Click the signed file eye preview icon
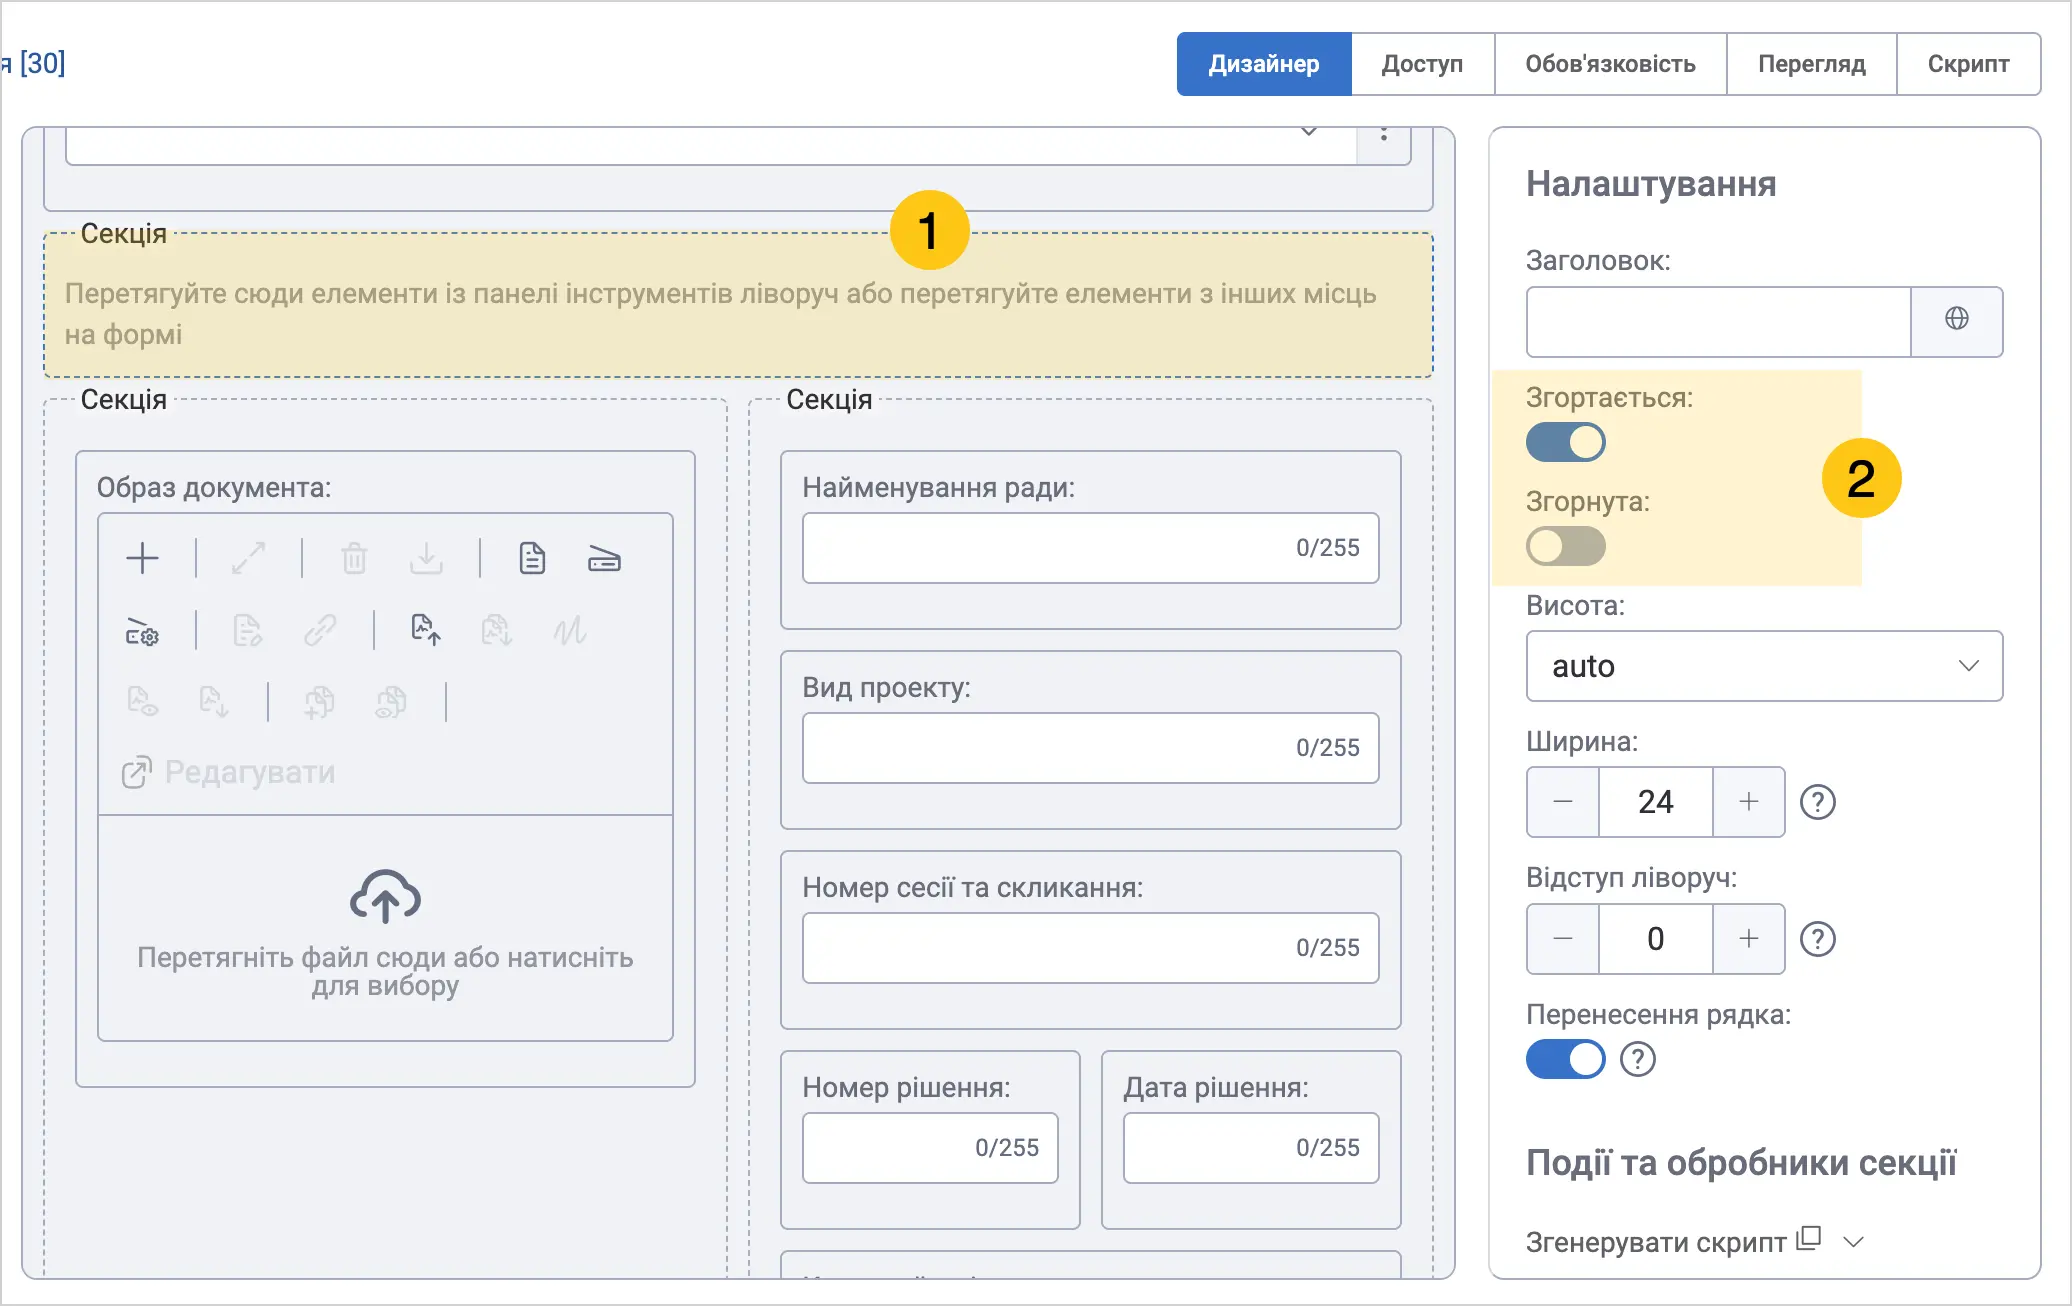 (142, 701)
